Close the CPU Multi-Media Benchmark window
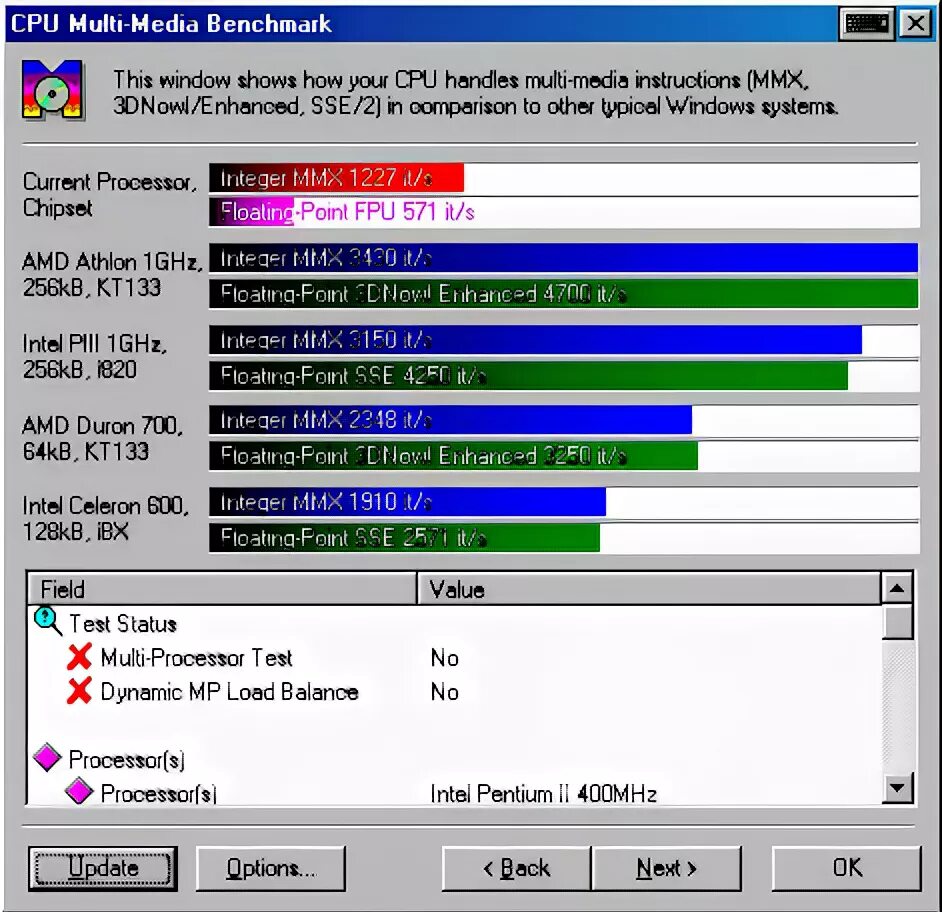 (915, 24)
